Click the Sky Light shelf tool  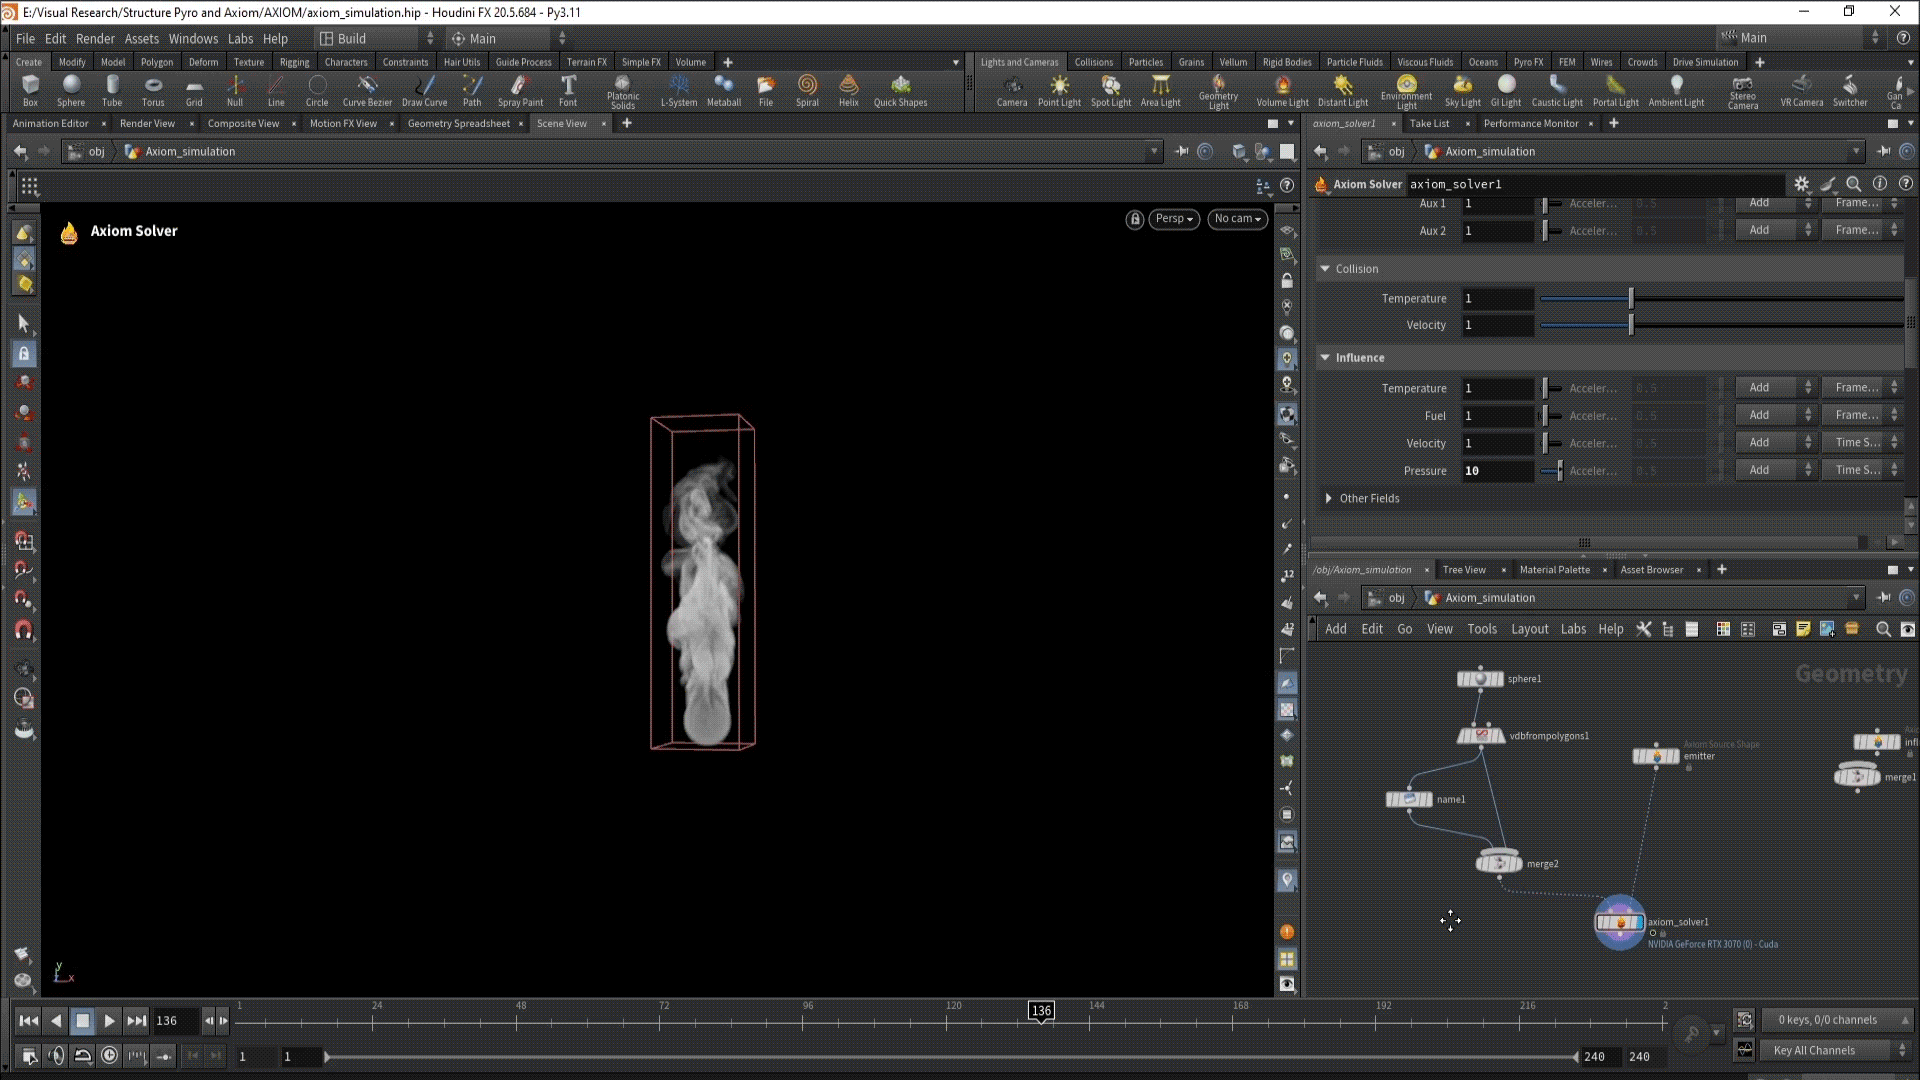(1462, 90)
